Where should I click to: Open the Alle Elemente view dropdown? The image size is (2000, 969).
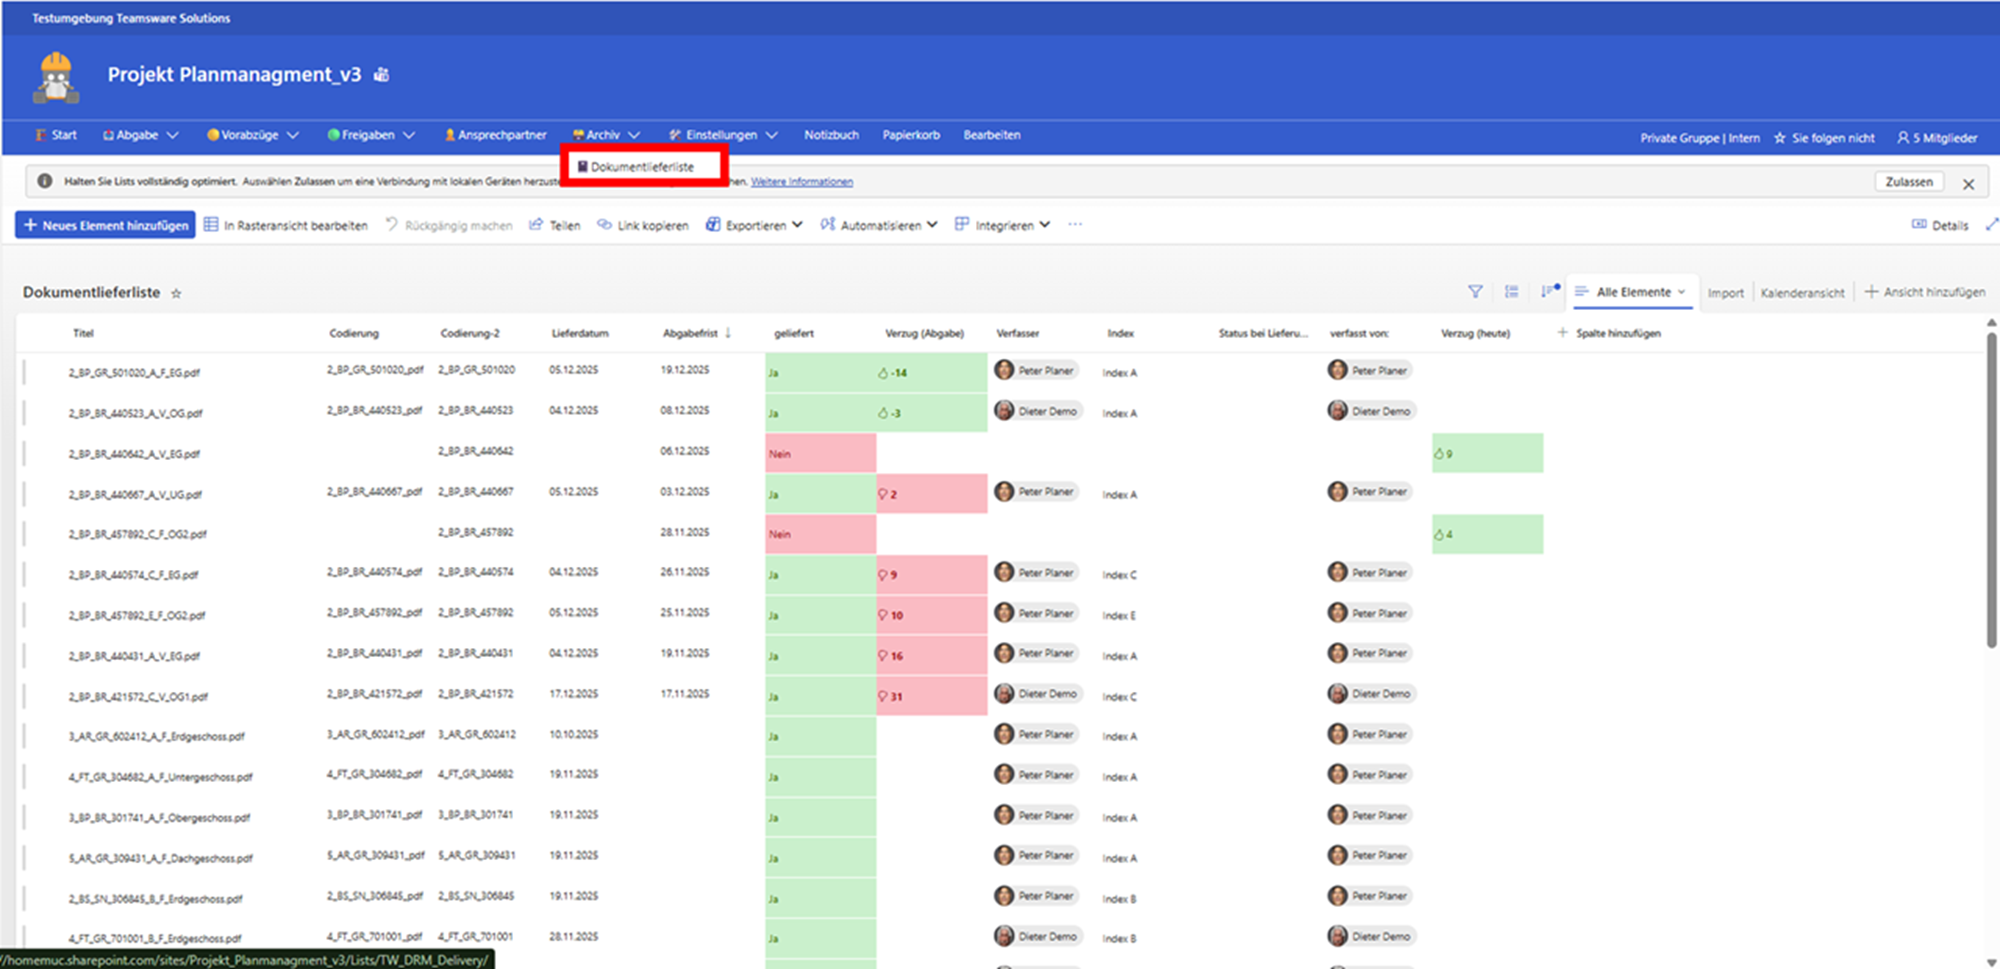pyautogui.click(x=1632, y=292)
